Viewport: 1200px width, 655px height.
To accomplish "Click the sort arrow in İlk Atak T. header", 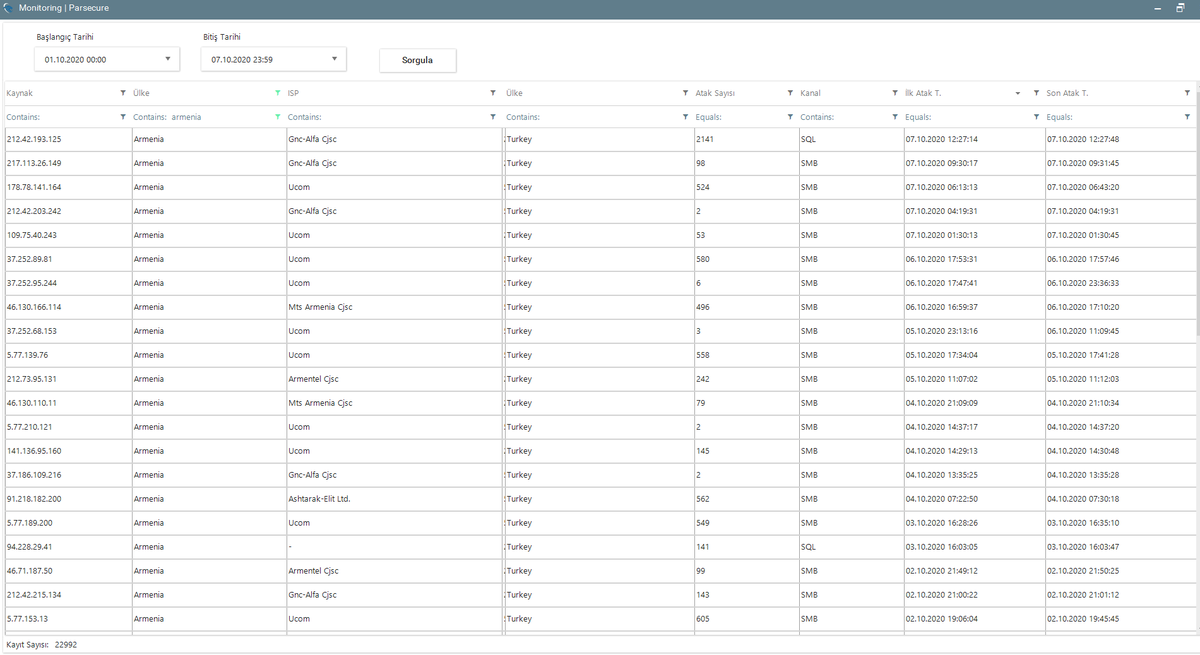I will click(x=1018, y=93).
